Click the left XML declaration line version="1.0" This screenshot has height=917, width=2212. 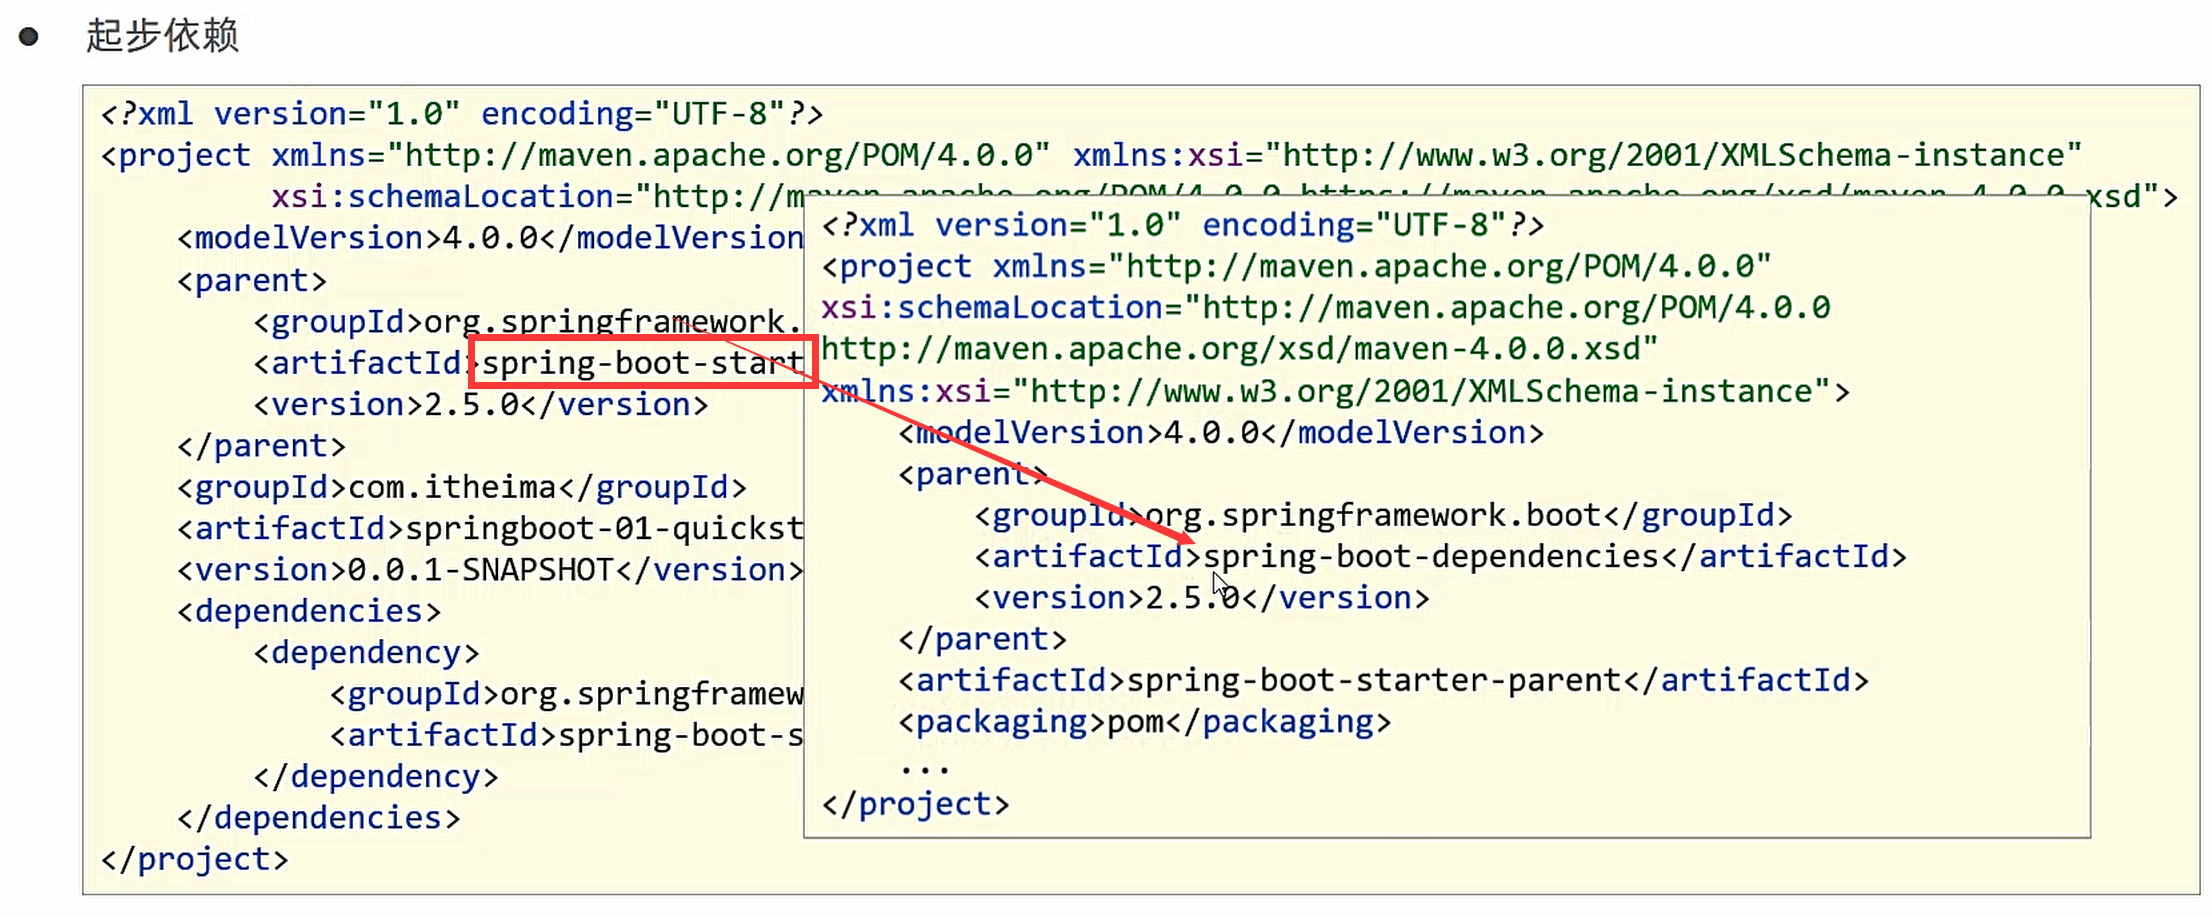(462, 114)
